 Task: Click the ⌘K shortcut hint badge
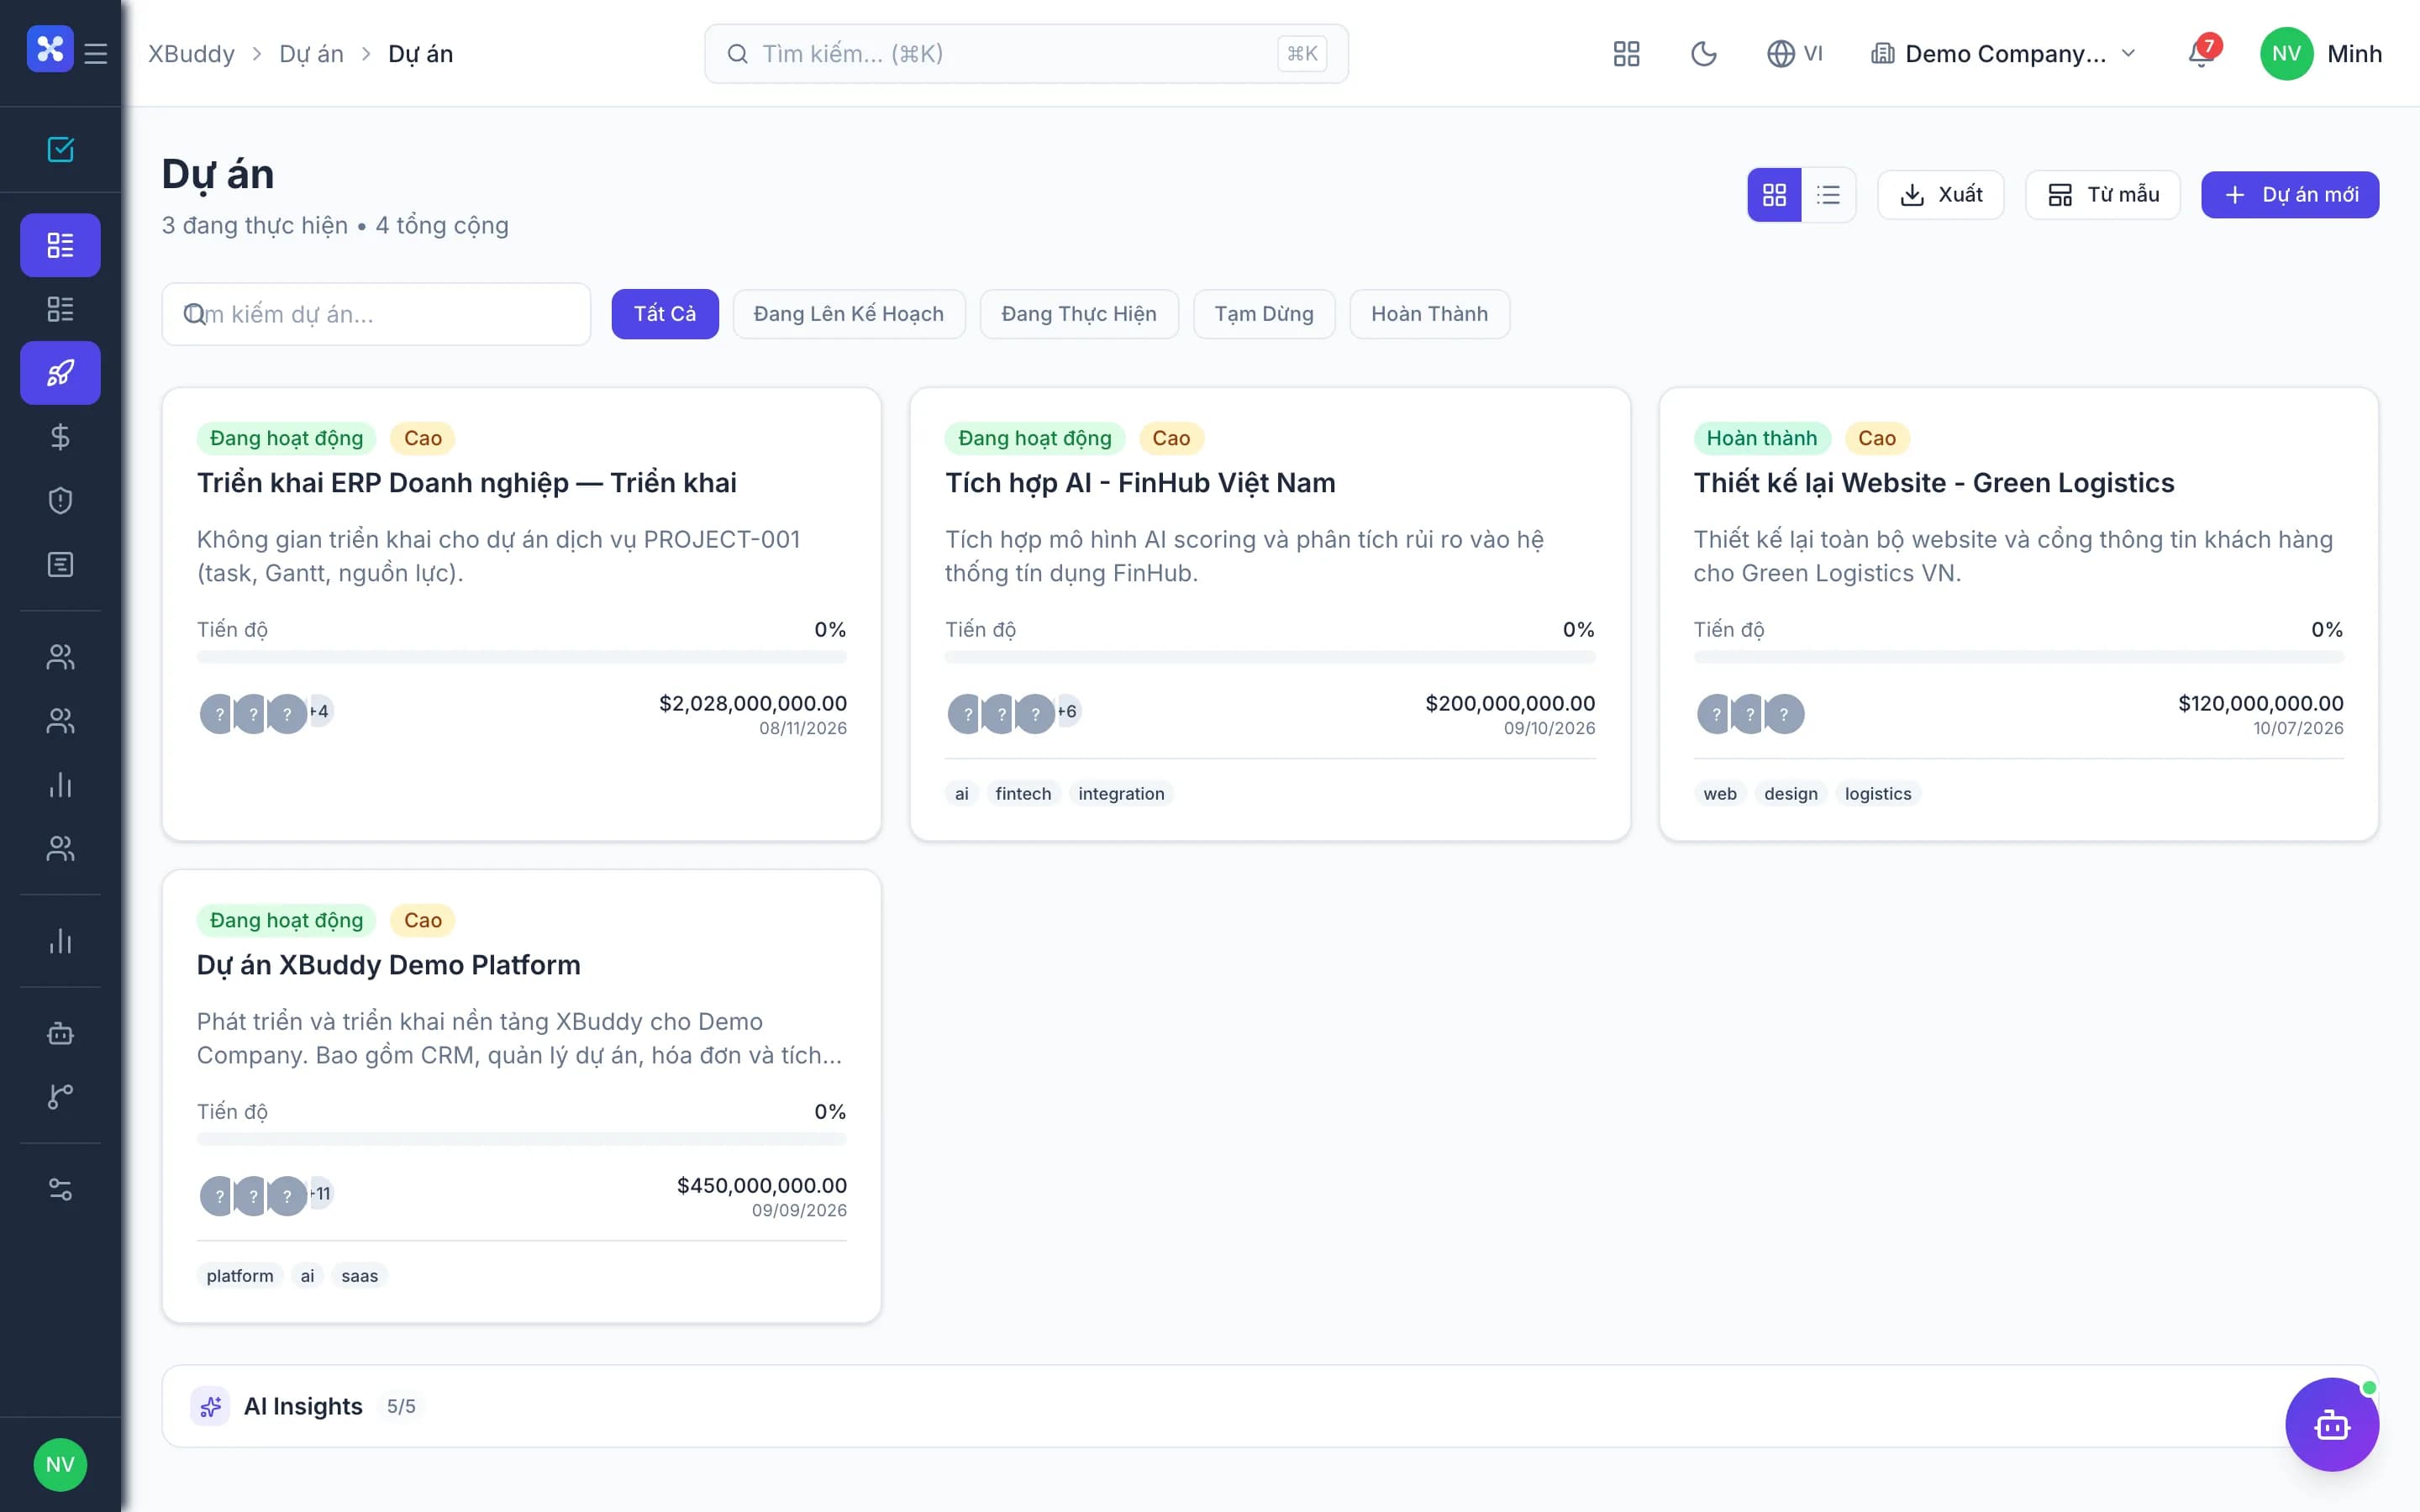[x=1302, y=54]
